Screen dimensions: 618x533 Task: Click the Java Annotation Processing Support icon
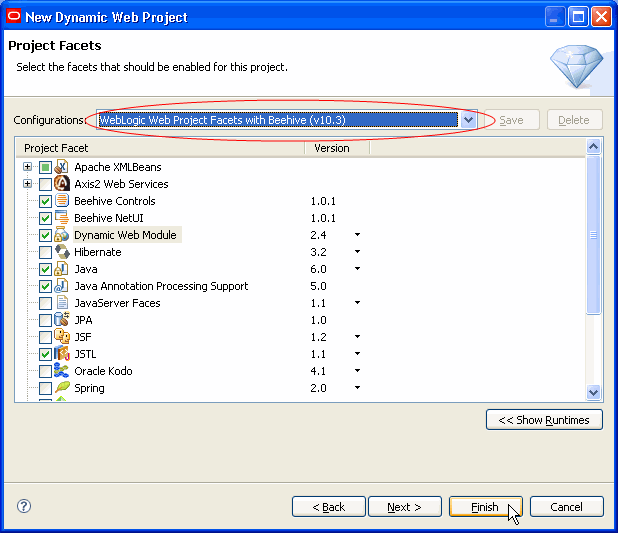point(62,286)
